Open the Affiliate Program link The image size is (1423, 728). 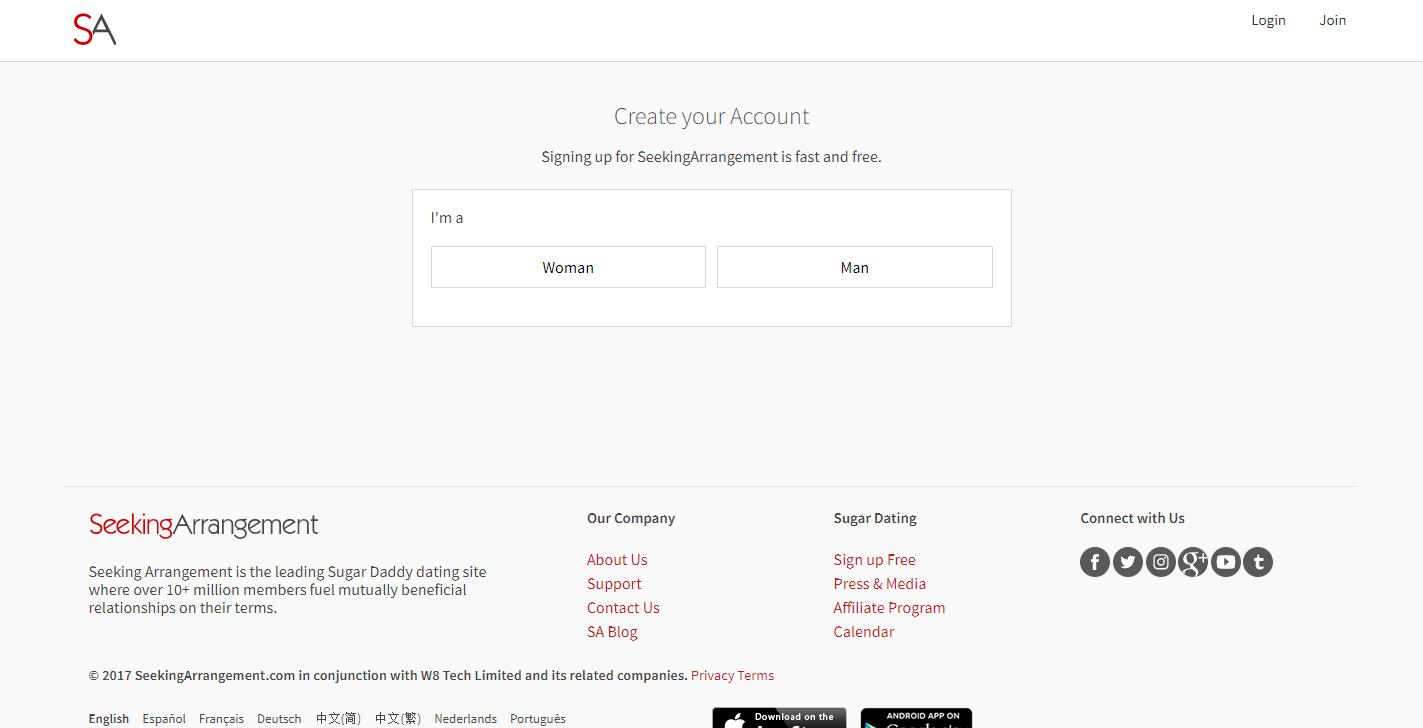pos(889,608)
